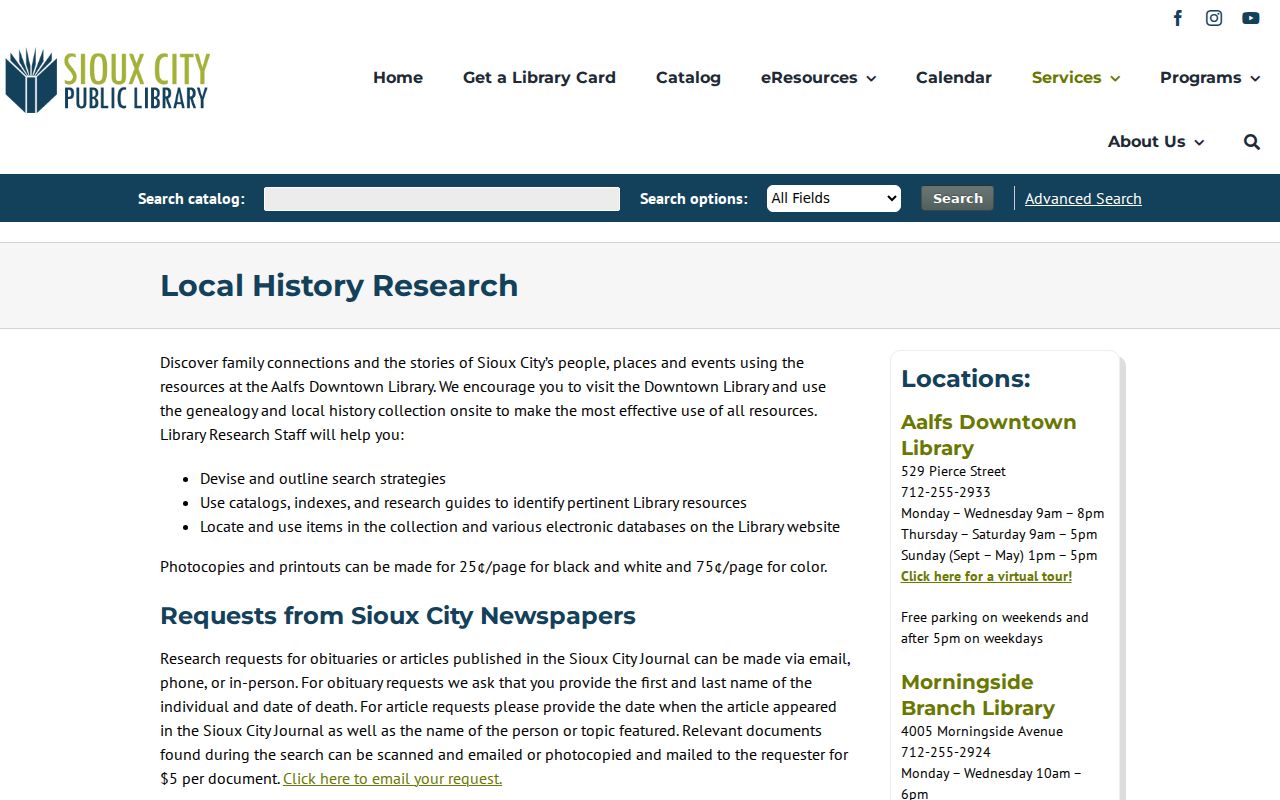Open the library's Instagram page icon

click(x=1214, y=18)
